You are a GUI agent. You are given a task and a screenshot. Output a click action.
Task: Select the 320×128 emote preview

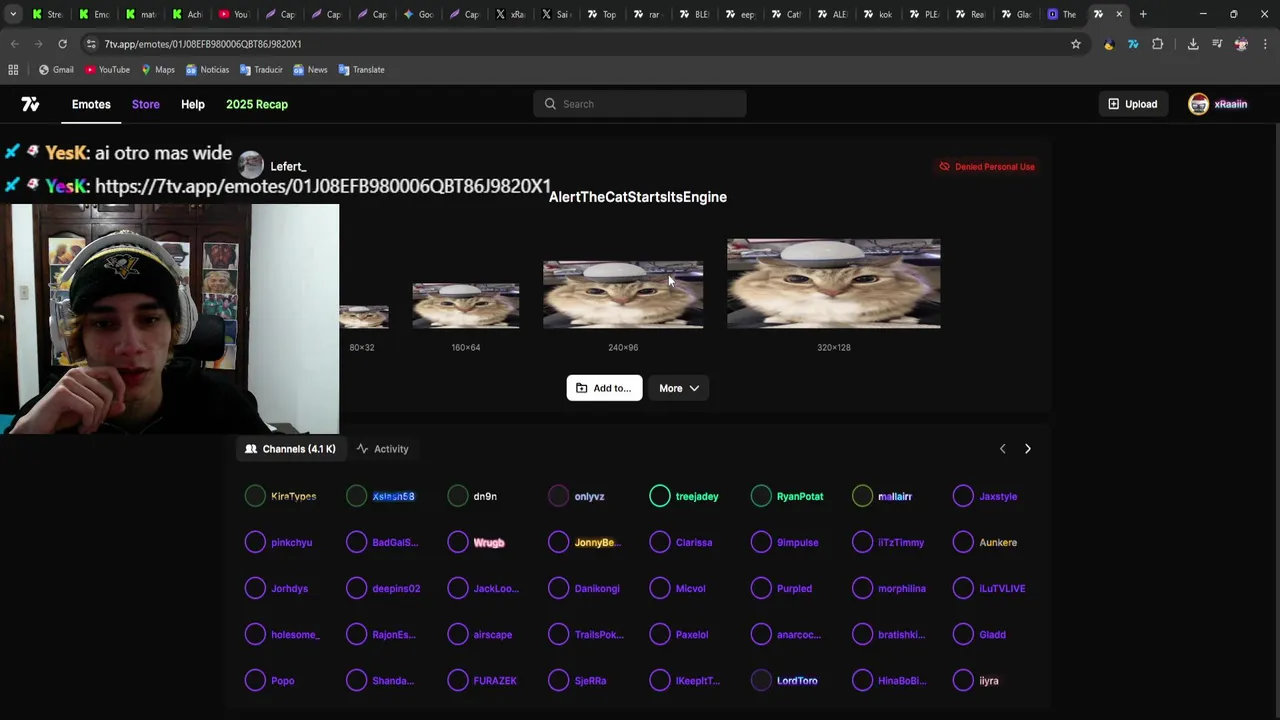(833, 283)
